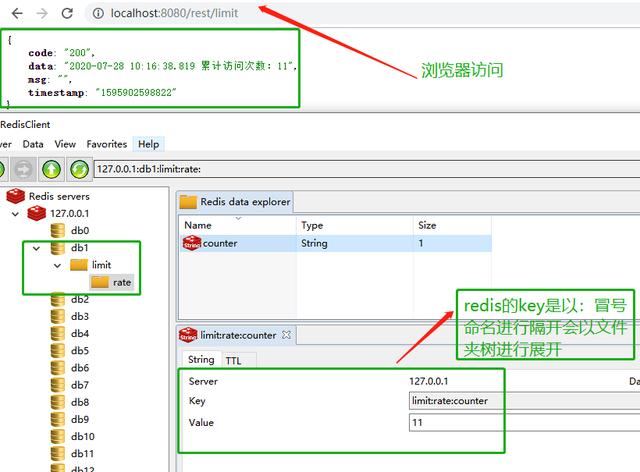
Task: Open the View menu
Action: click(65, 144)
